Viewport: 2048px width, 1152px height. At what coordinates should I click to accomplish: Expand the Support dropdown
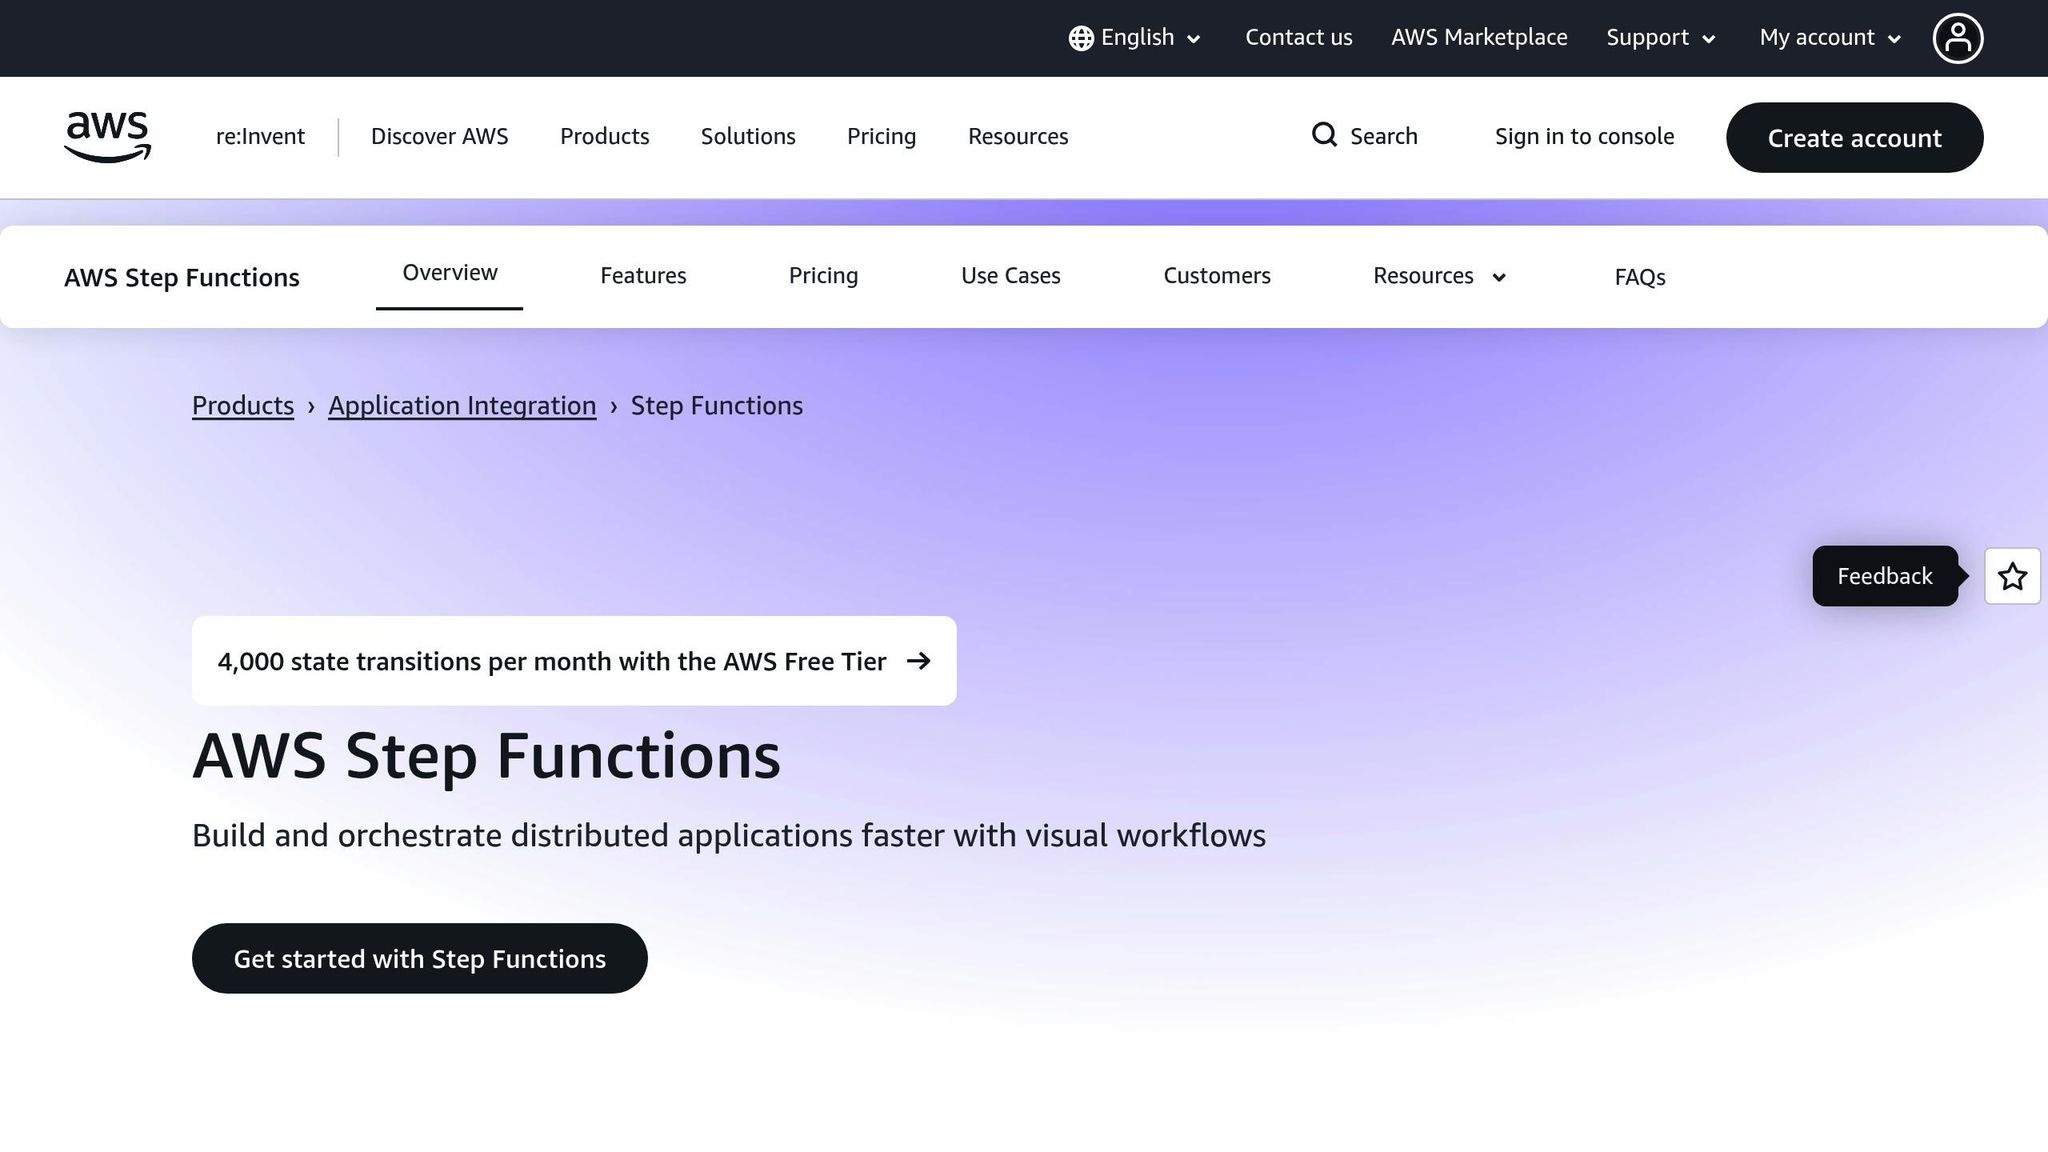1659,38
